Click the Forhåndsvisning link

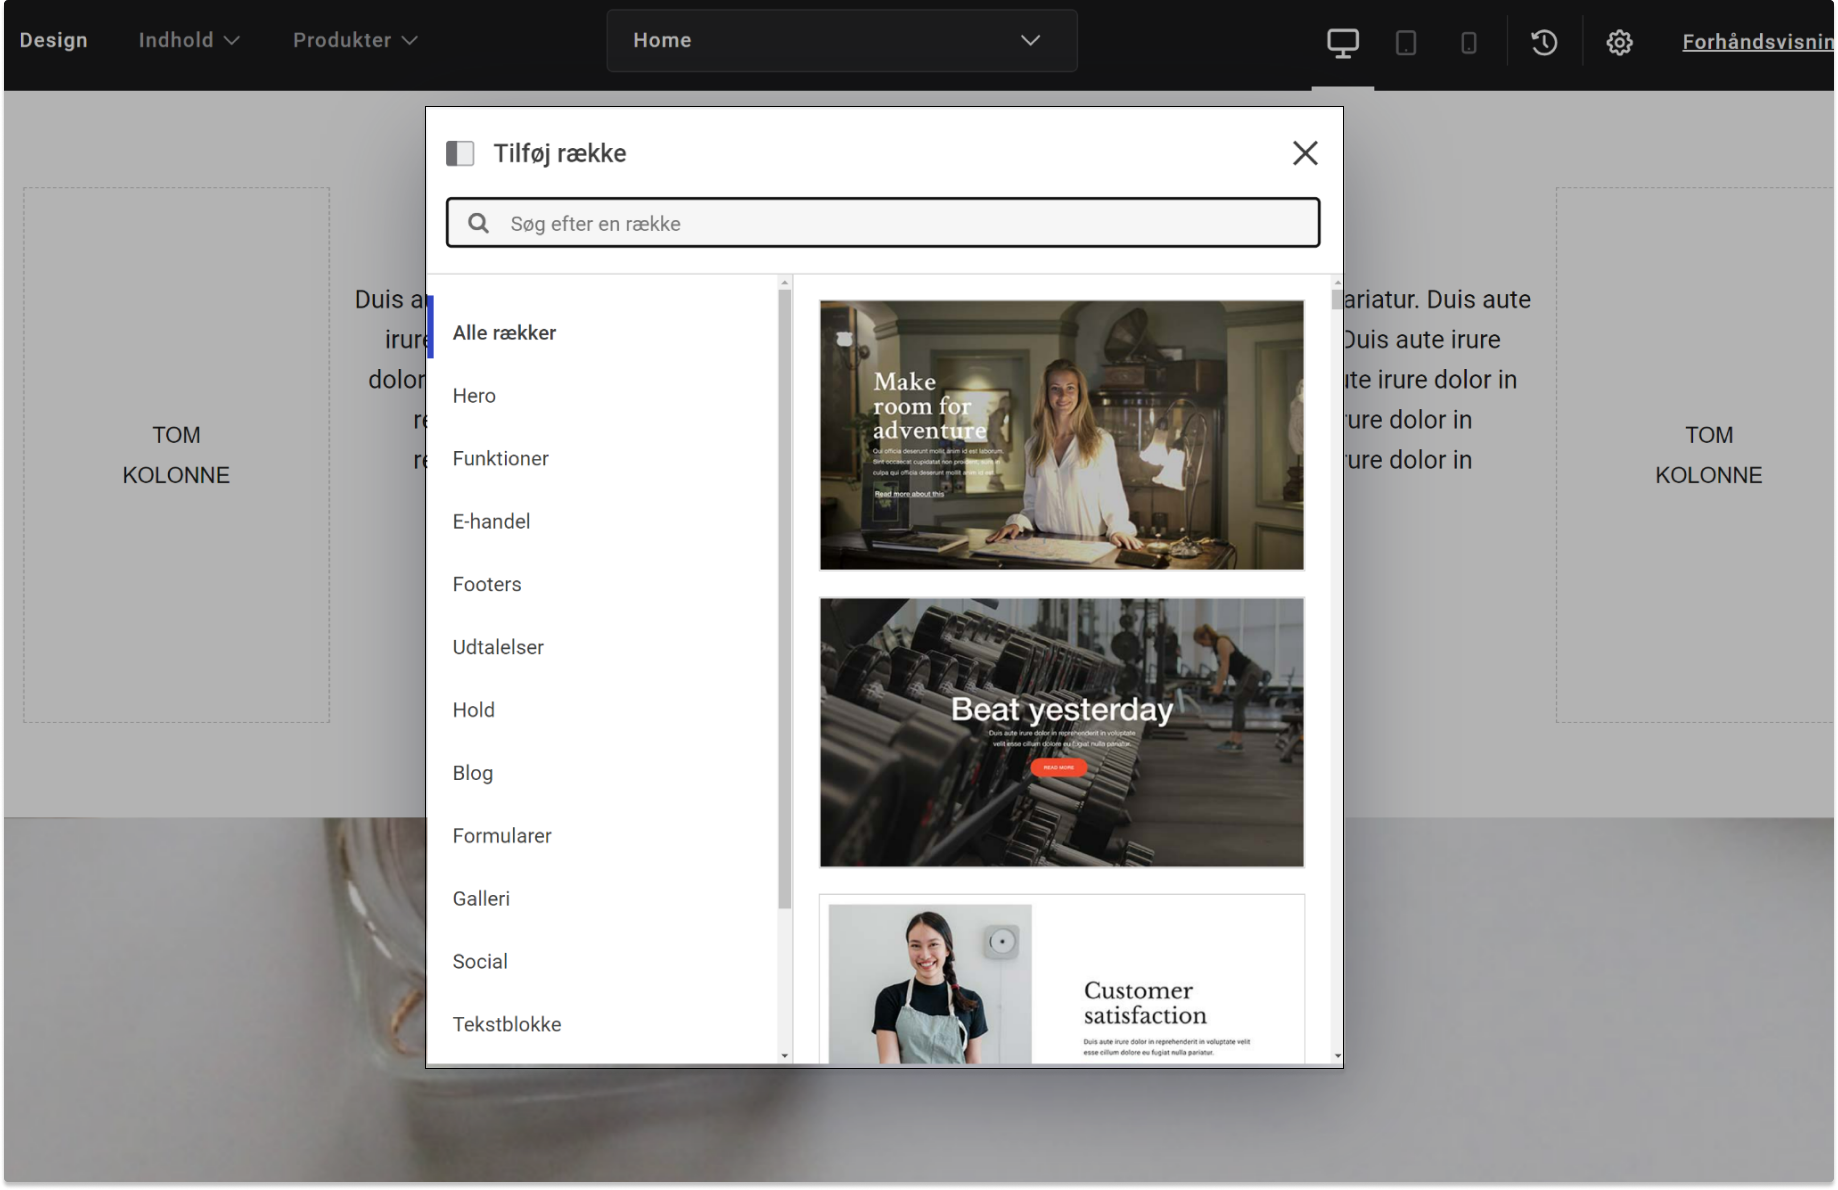[1758, 42]
